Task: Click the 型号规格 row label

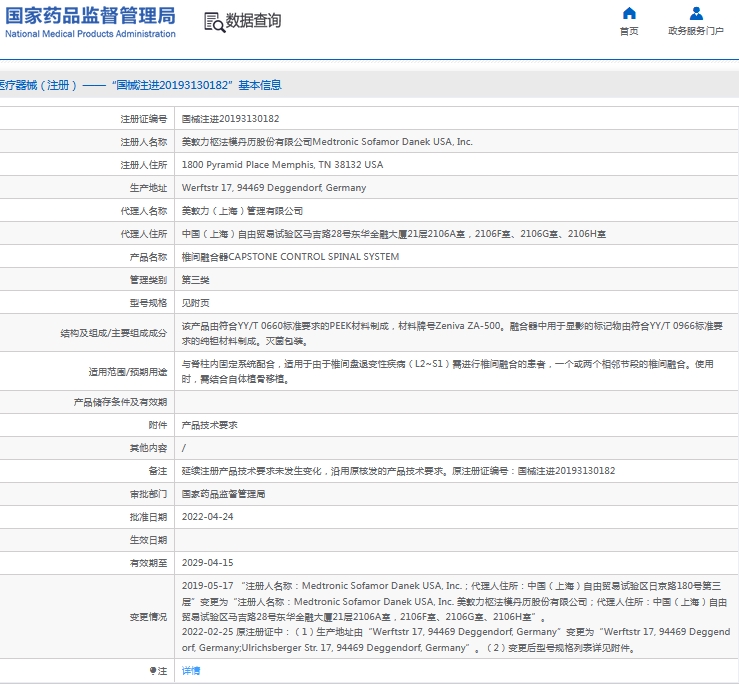Action: click(148, 303)
